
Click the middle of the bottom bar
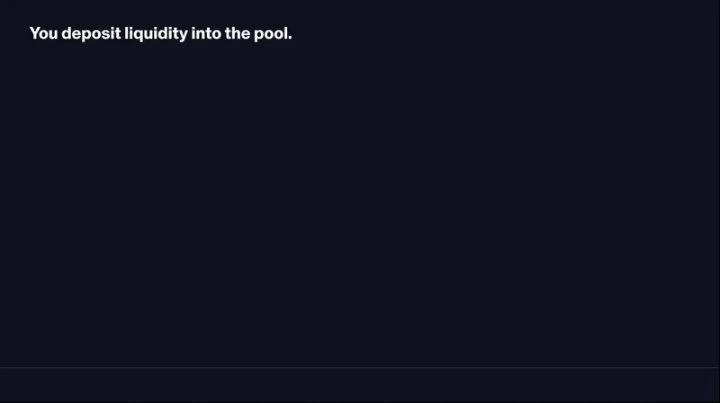point(360,386)
